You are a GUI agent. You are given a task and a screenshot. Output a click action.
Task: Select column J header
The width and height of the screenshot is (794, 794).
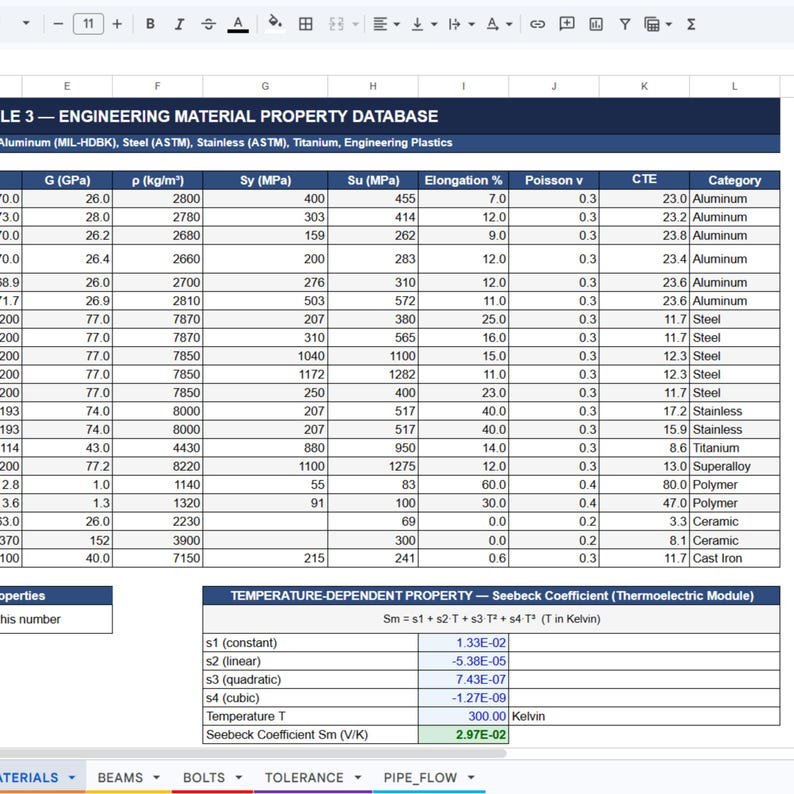[x=554, y=86]
